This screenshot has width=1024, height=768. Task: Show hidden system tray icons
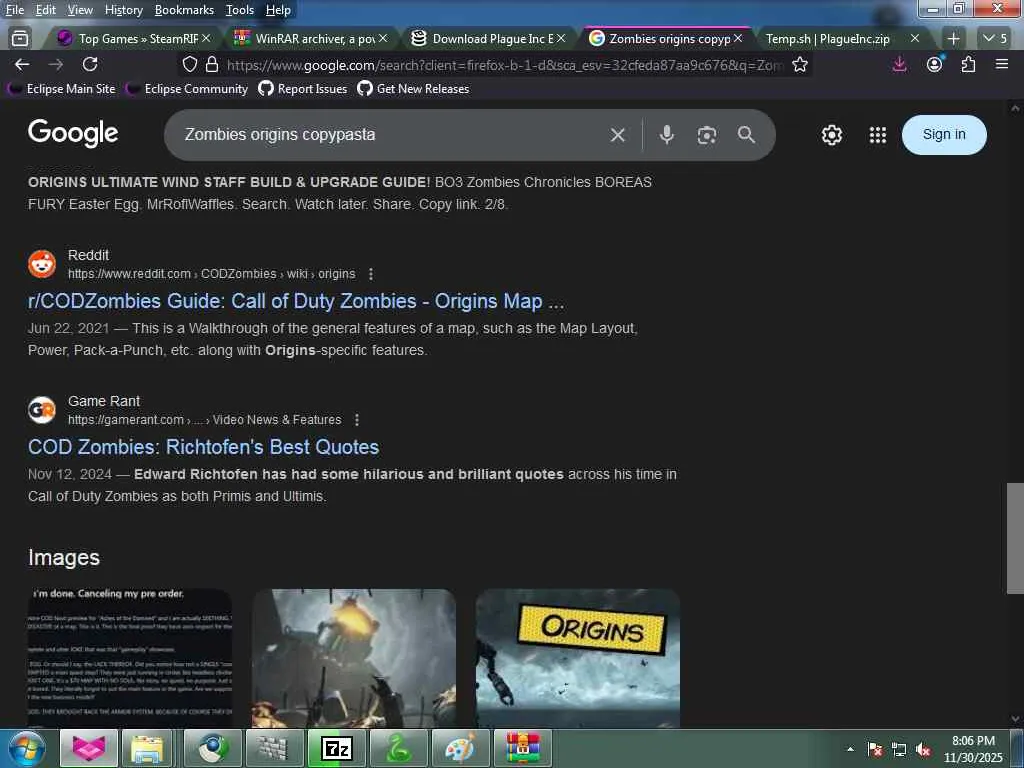pos(850,749)
